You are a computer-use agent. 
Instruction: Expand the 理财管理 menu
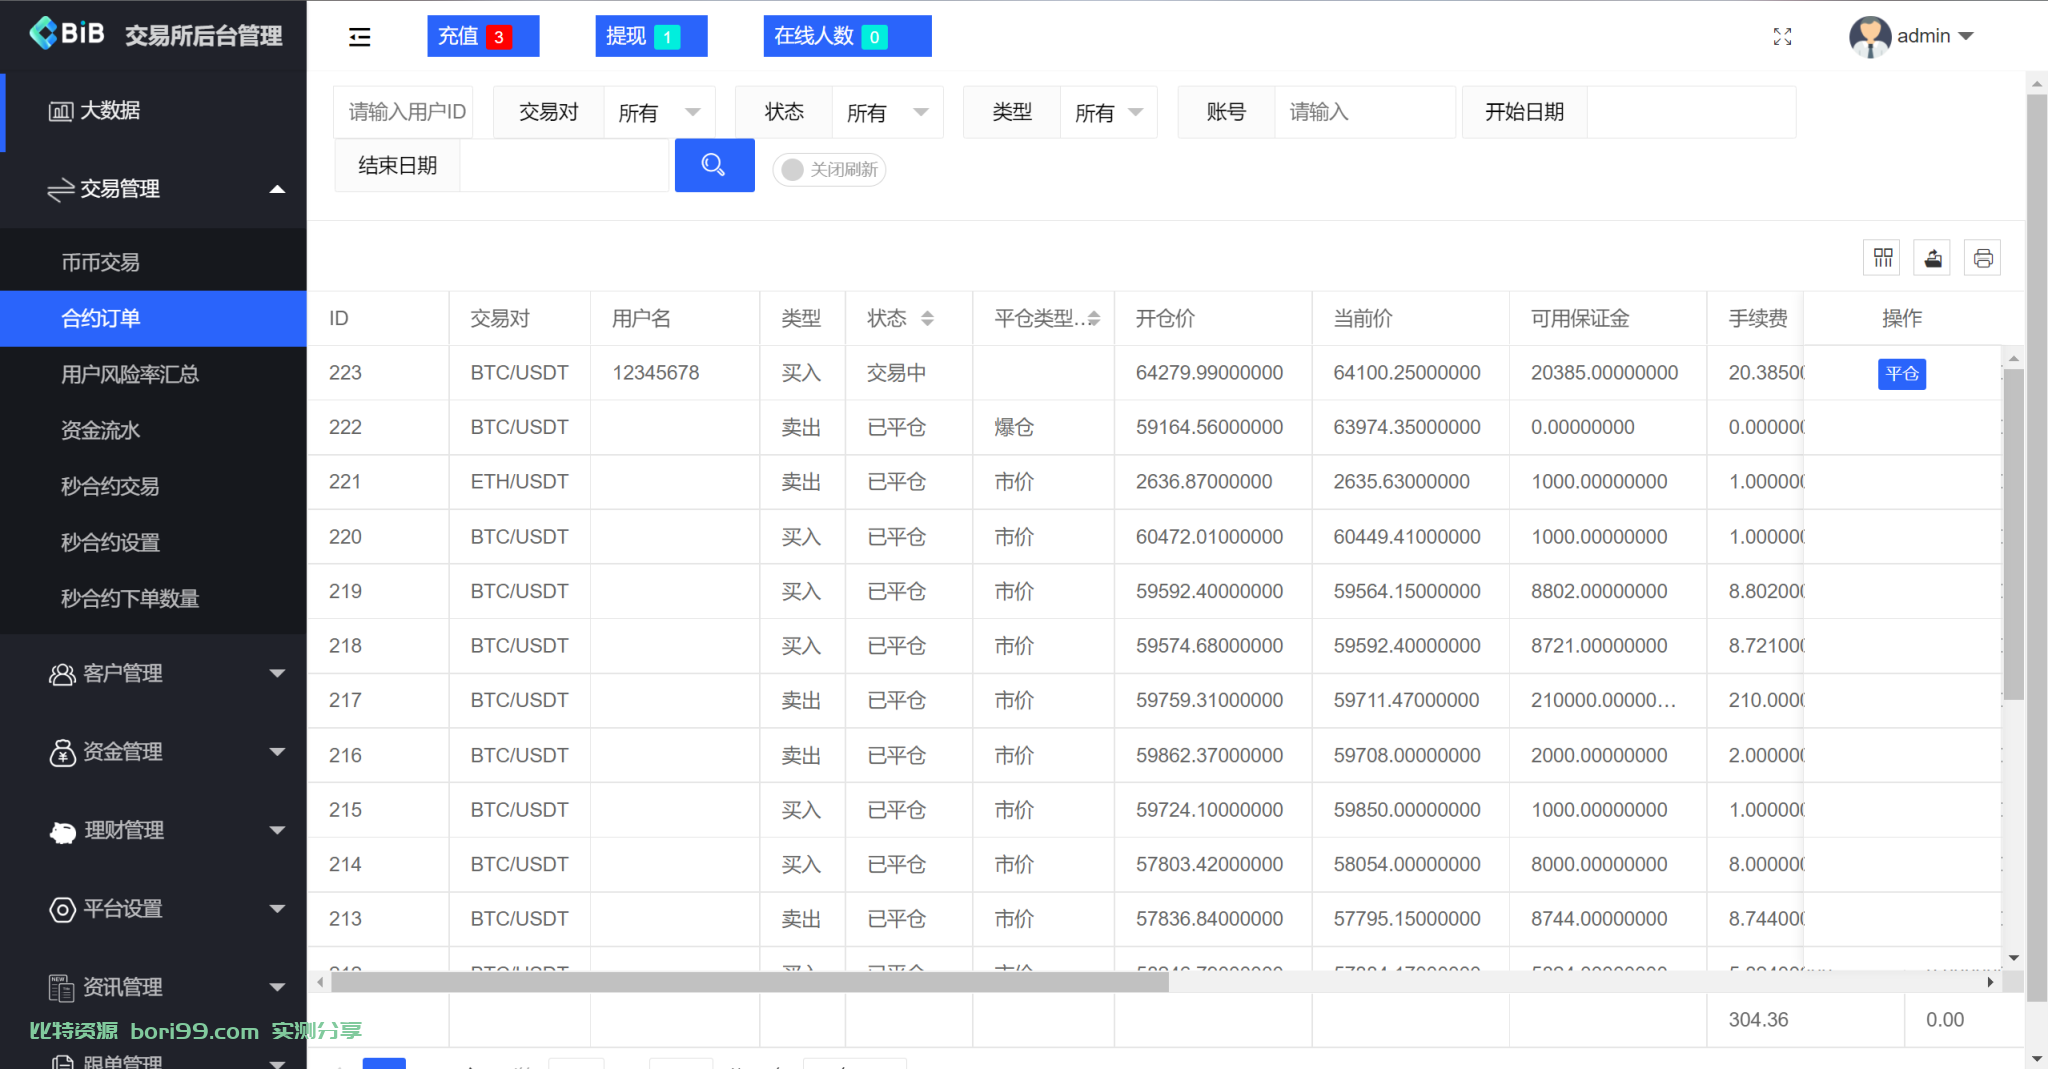153,830
